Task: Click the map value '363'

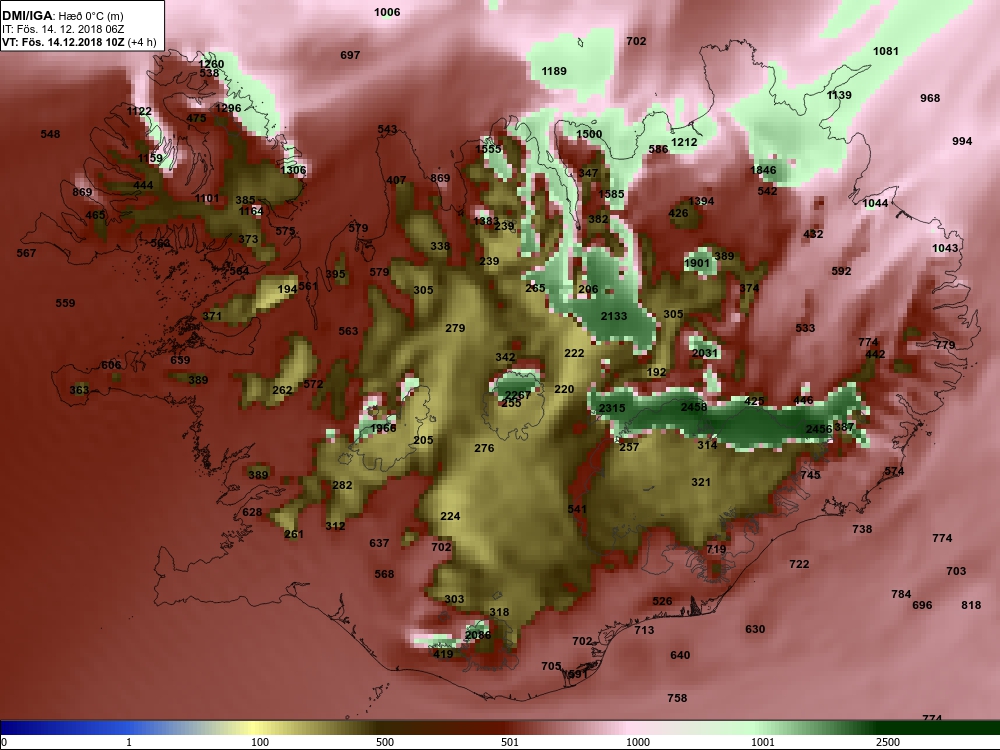Action: click(x=79, y=390)
